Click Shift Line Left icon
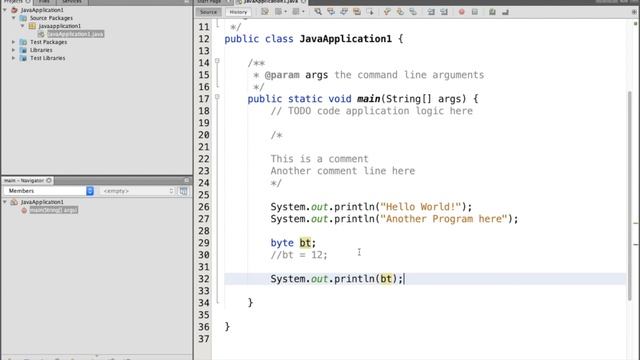Viewport: 640px width, 360px height. [431, 12]
